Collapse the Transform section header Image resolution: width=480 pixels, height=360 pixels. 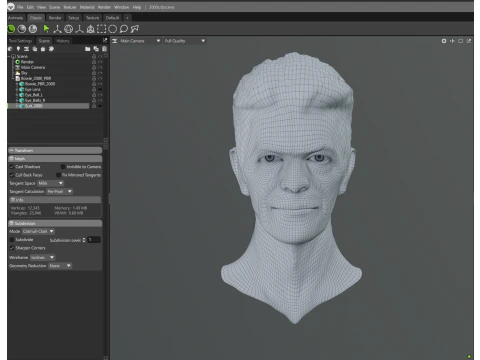click(55, 150)
